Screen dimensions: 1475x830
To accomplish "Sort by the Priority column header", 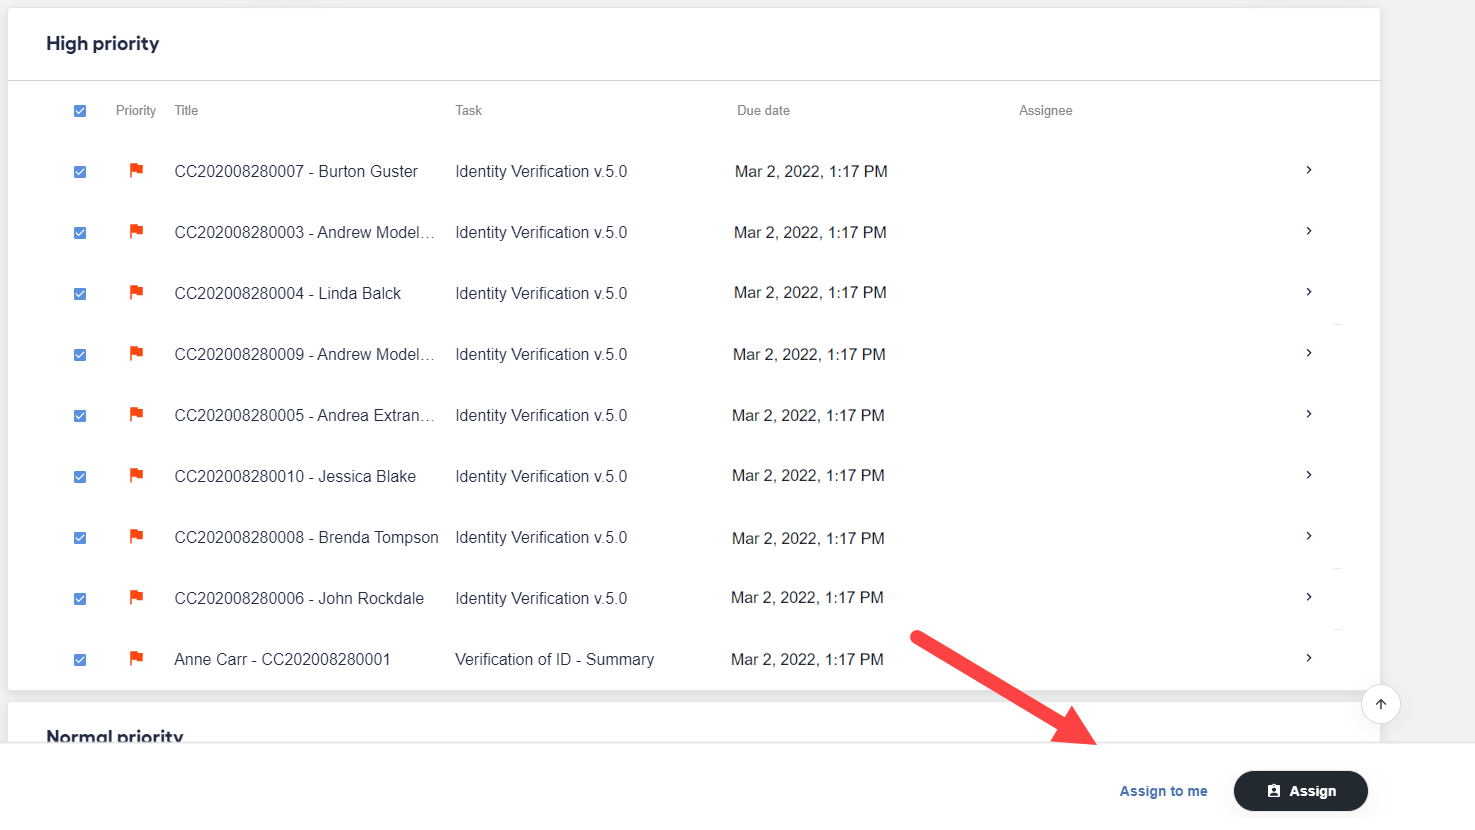I will [x=136, y=111].
